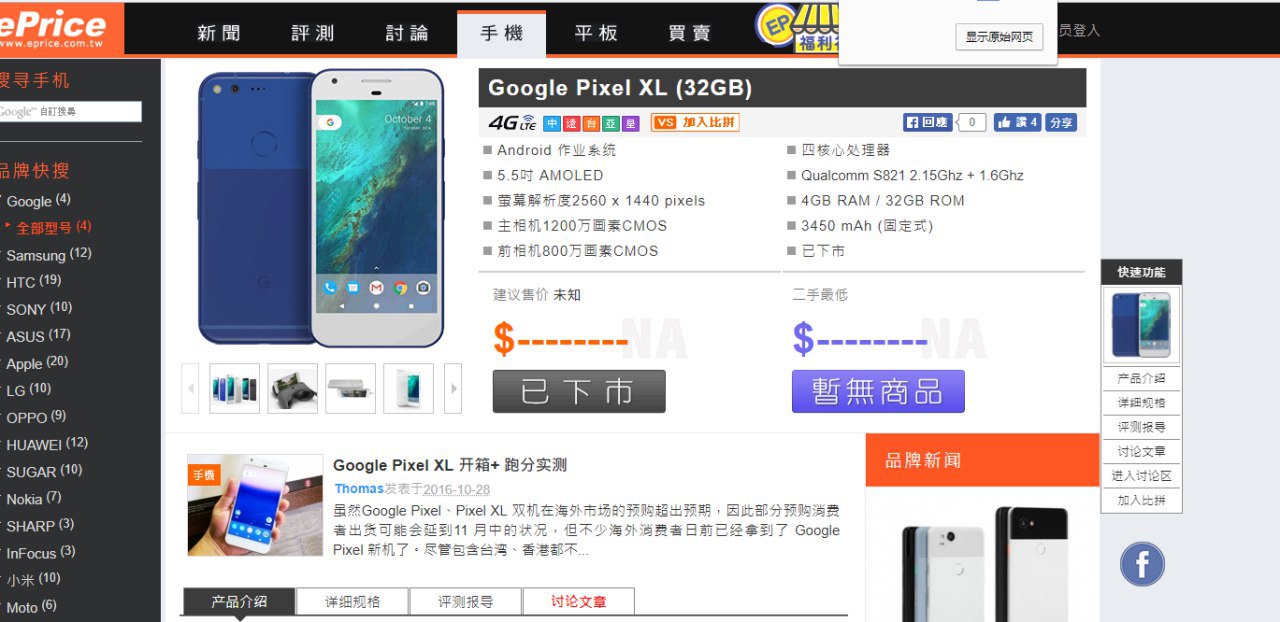Open the 新聞 navigation menu
The width and height of the screenshot is (1280, 622).
pyautogui.click(x=219, y=33)
